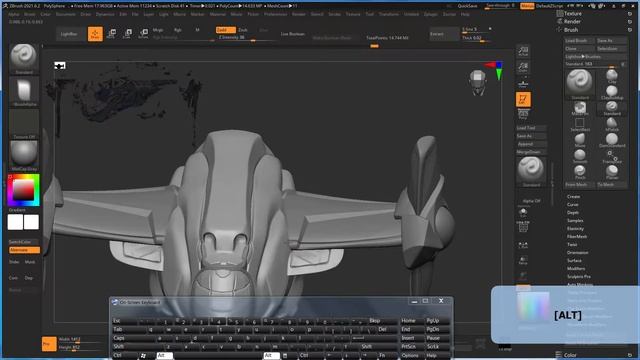This screenshot has width=640, height=360.
Task: Click the camera head orientation gizmo
Action: click(x=478, y=82)
